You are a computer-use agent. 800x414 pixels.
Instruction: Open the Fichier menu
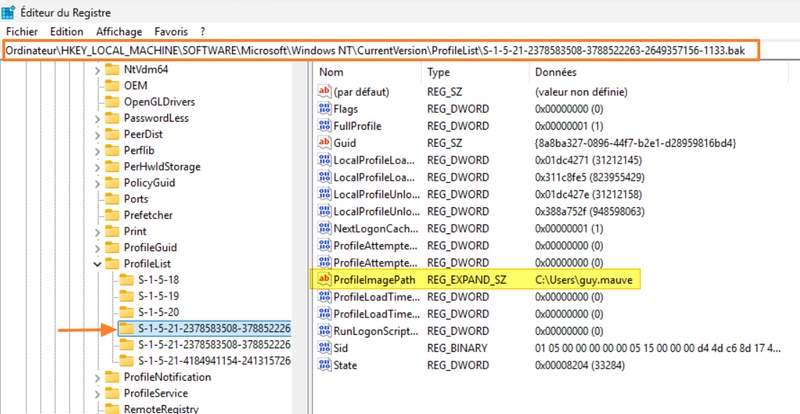point(21,31)
